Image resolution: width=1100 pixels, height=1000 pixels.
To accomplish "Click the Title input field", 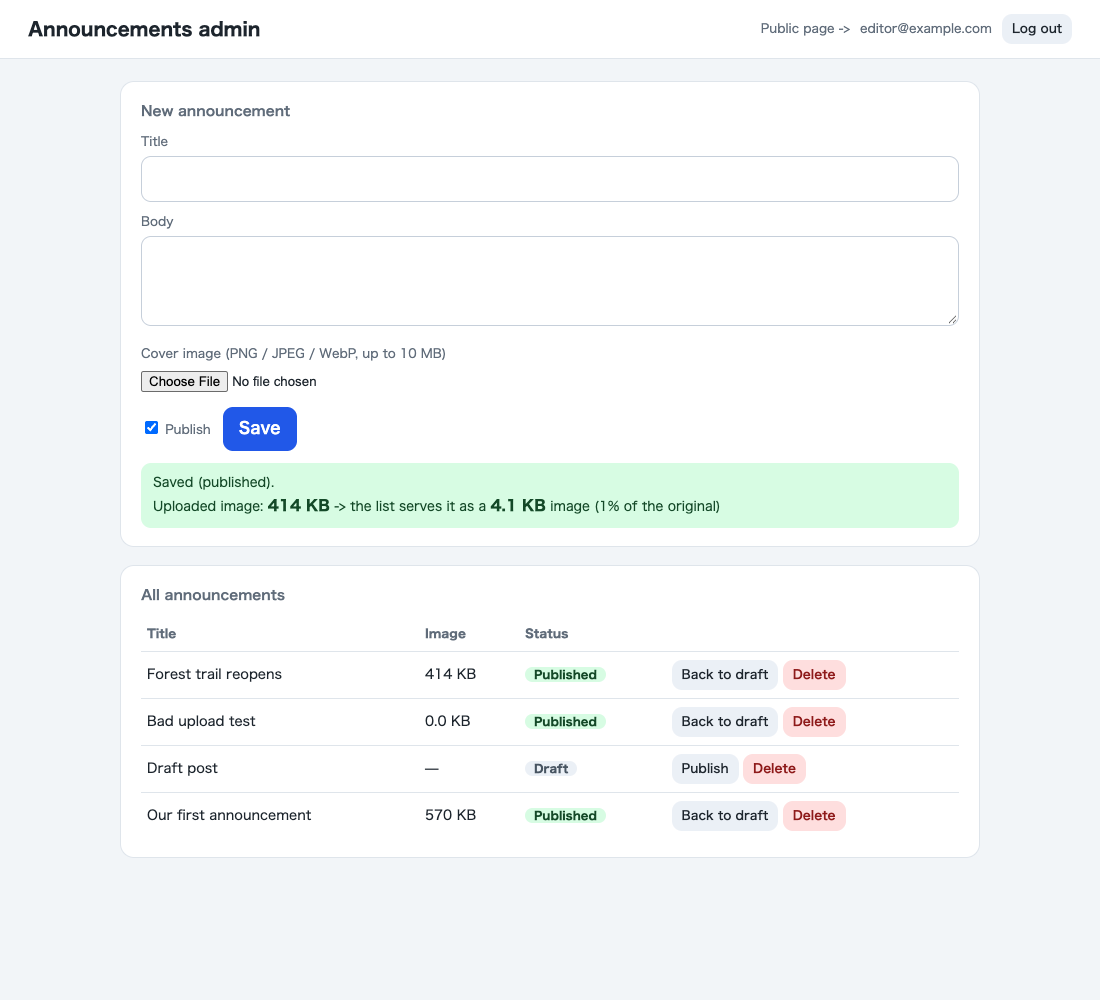I will [x=549, y=179].
